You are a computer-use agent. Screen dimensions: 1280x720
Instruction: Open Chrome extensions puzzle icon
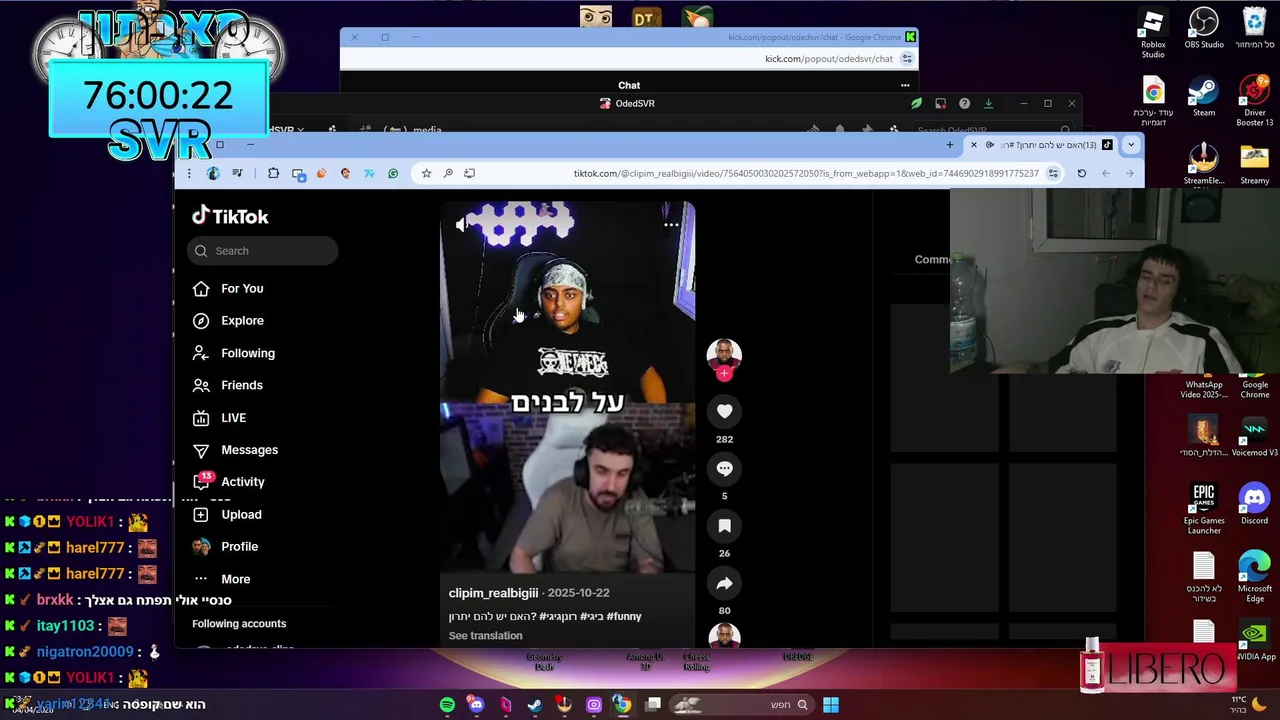click(x=273, y=173)
